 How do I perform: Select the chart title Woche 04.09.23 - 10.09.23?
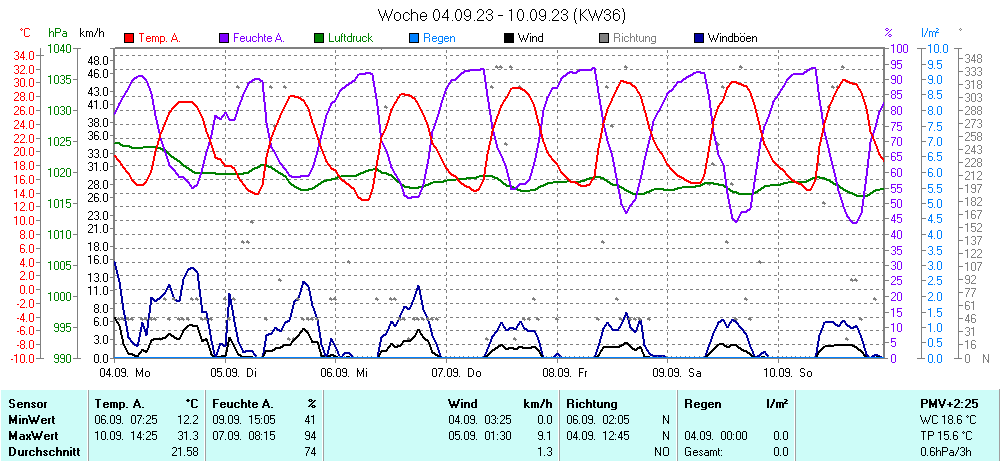pyautogui.click(x=499, y=15)
